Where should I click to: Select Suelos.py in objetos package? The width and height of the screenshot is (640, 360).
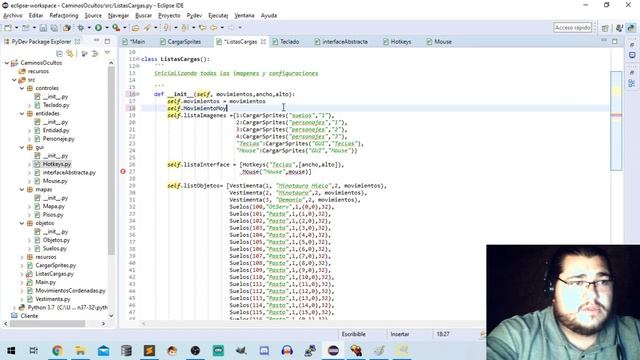tap(54, 249)
